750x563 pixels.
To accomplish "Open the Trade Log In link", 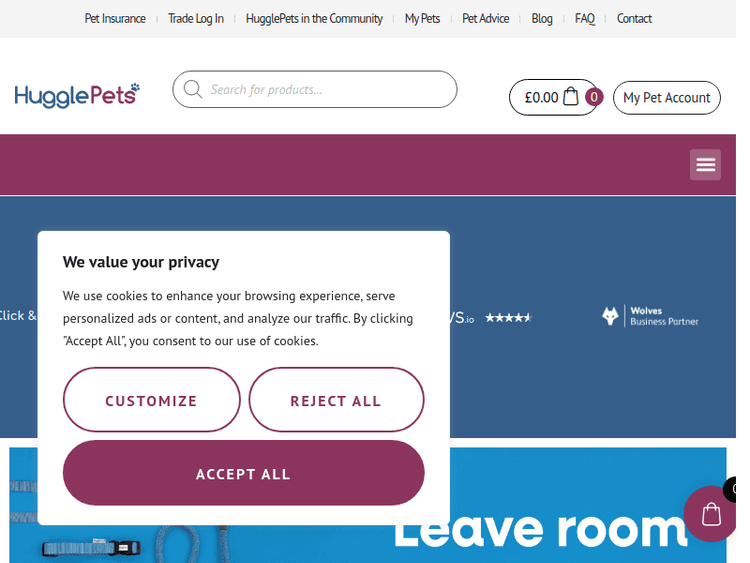I will tap(196, 18).
